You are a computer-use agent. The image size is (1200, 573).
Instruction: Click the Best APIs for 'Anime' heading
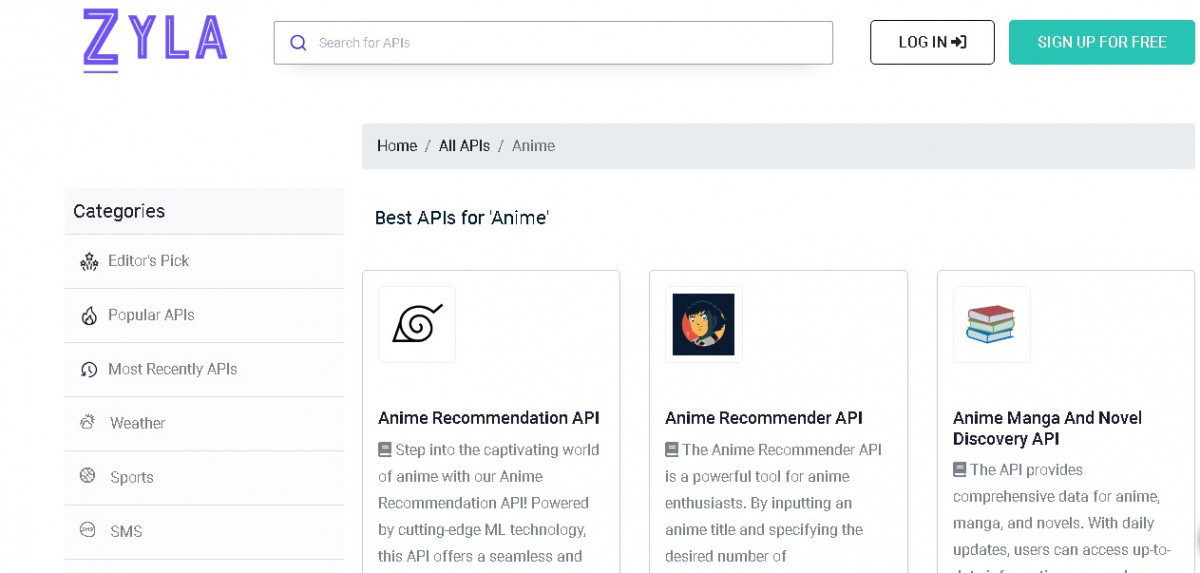pyautogui.click(x=462, y=217)
